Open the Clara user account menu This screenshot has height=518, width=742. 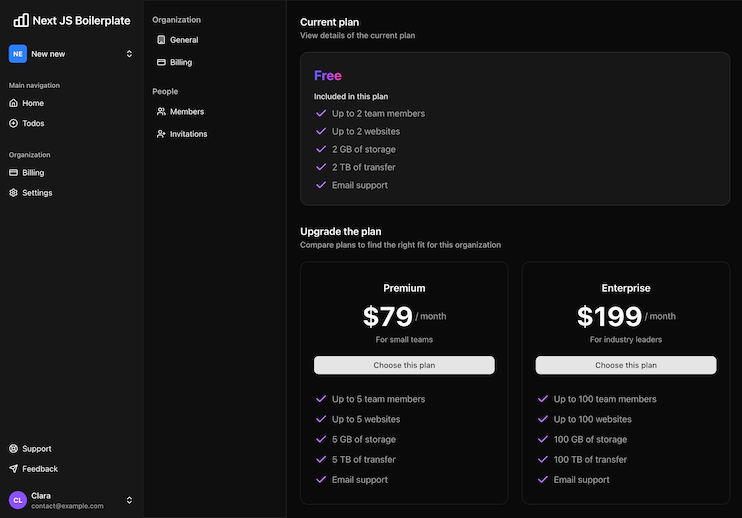(129, 500)
